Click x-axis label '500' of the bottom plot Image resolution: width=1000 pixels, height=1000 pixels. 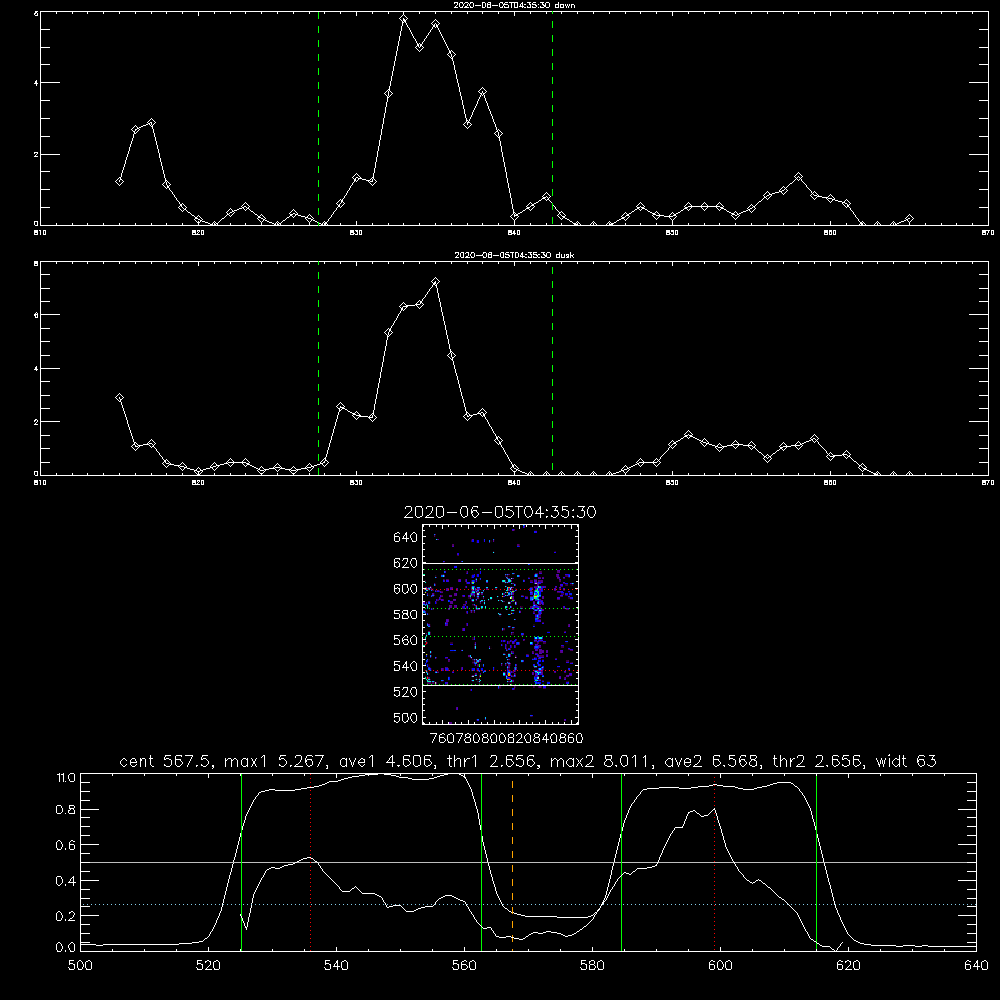pyautogui.click(x=80, y=965)
